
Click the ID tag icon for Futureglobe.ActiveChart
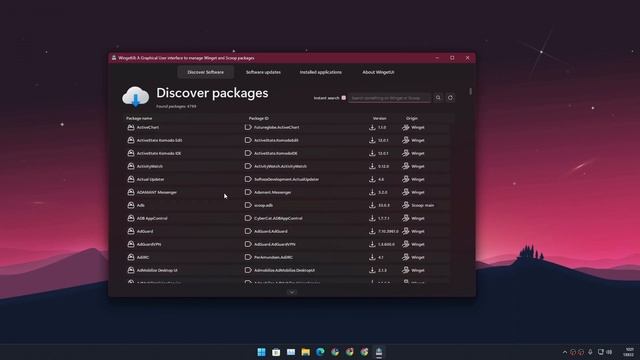(x=248, y=127)
